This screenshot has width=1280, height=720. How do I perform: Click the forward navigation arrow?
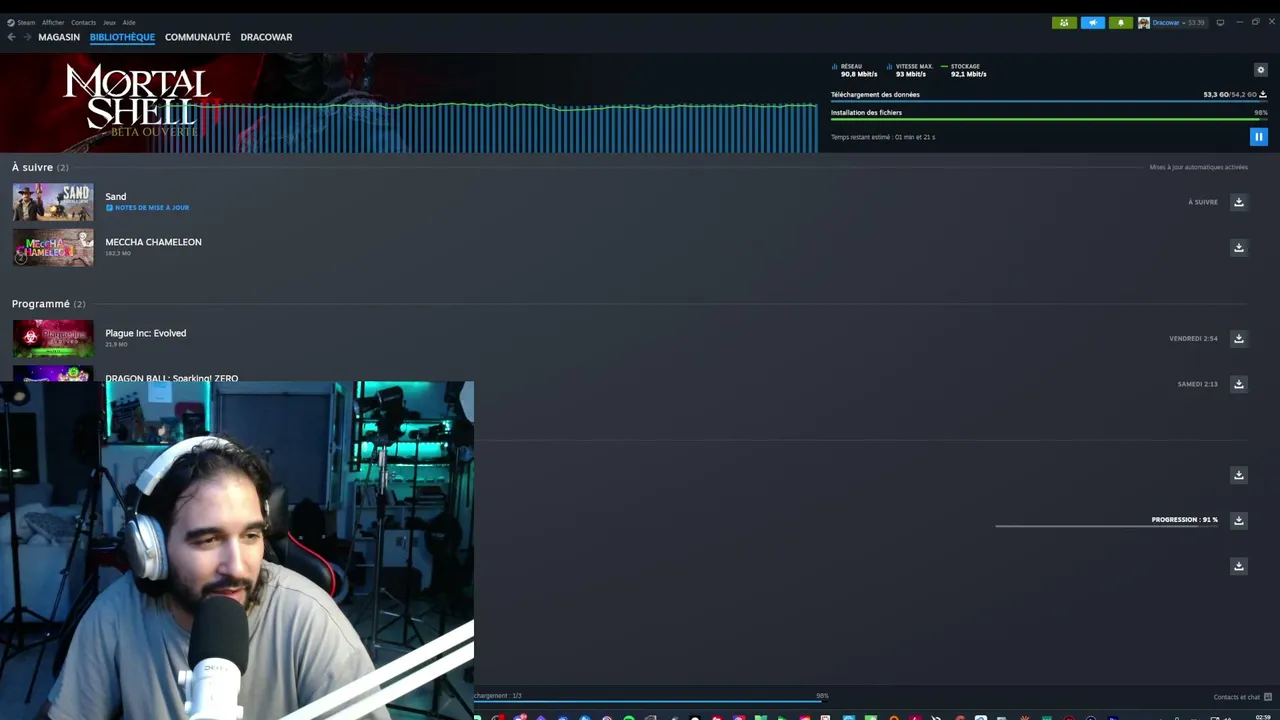pyautogui.click(x=27, y=37)
